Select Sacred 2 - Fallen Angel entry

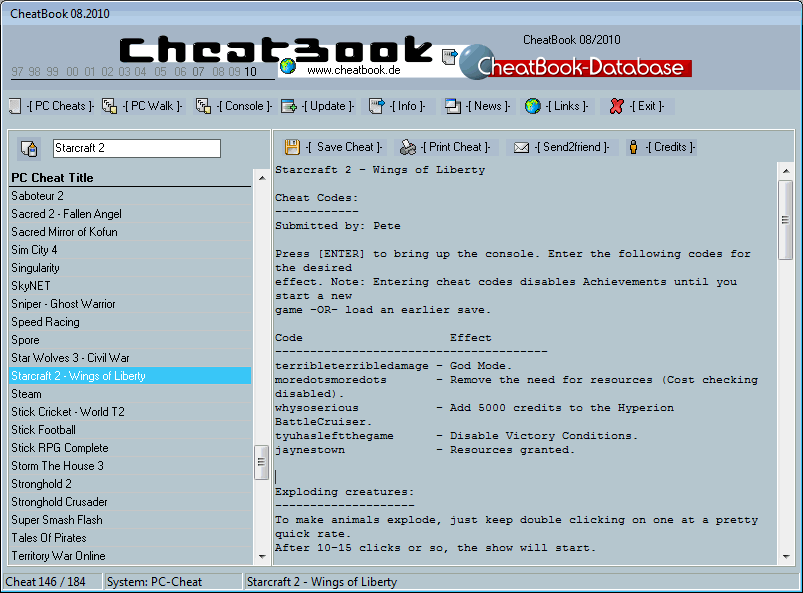[x=131, y=214]
